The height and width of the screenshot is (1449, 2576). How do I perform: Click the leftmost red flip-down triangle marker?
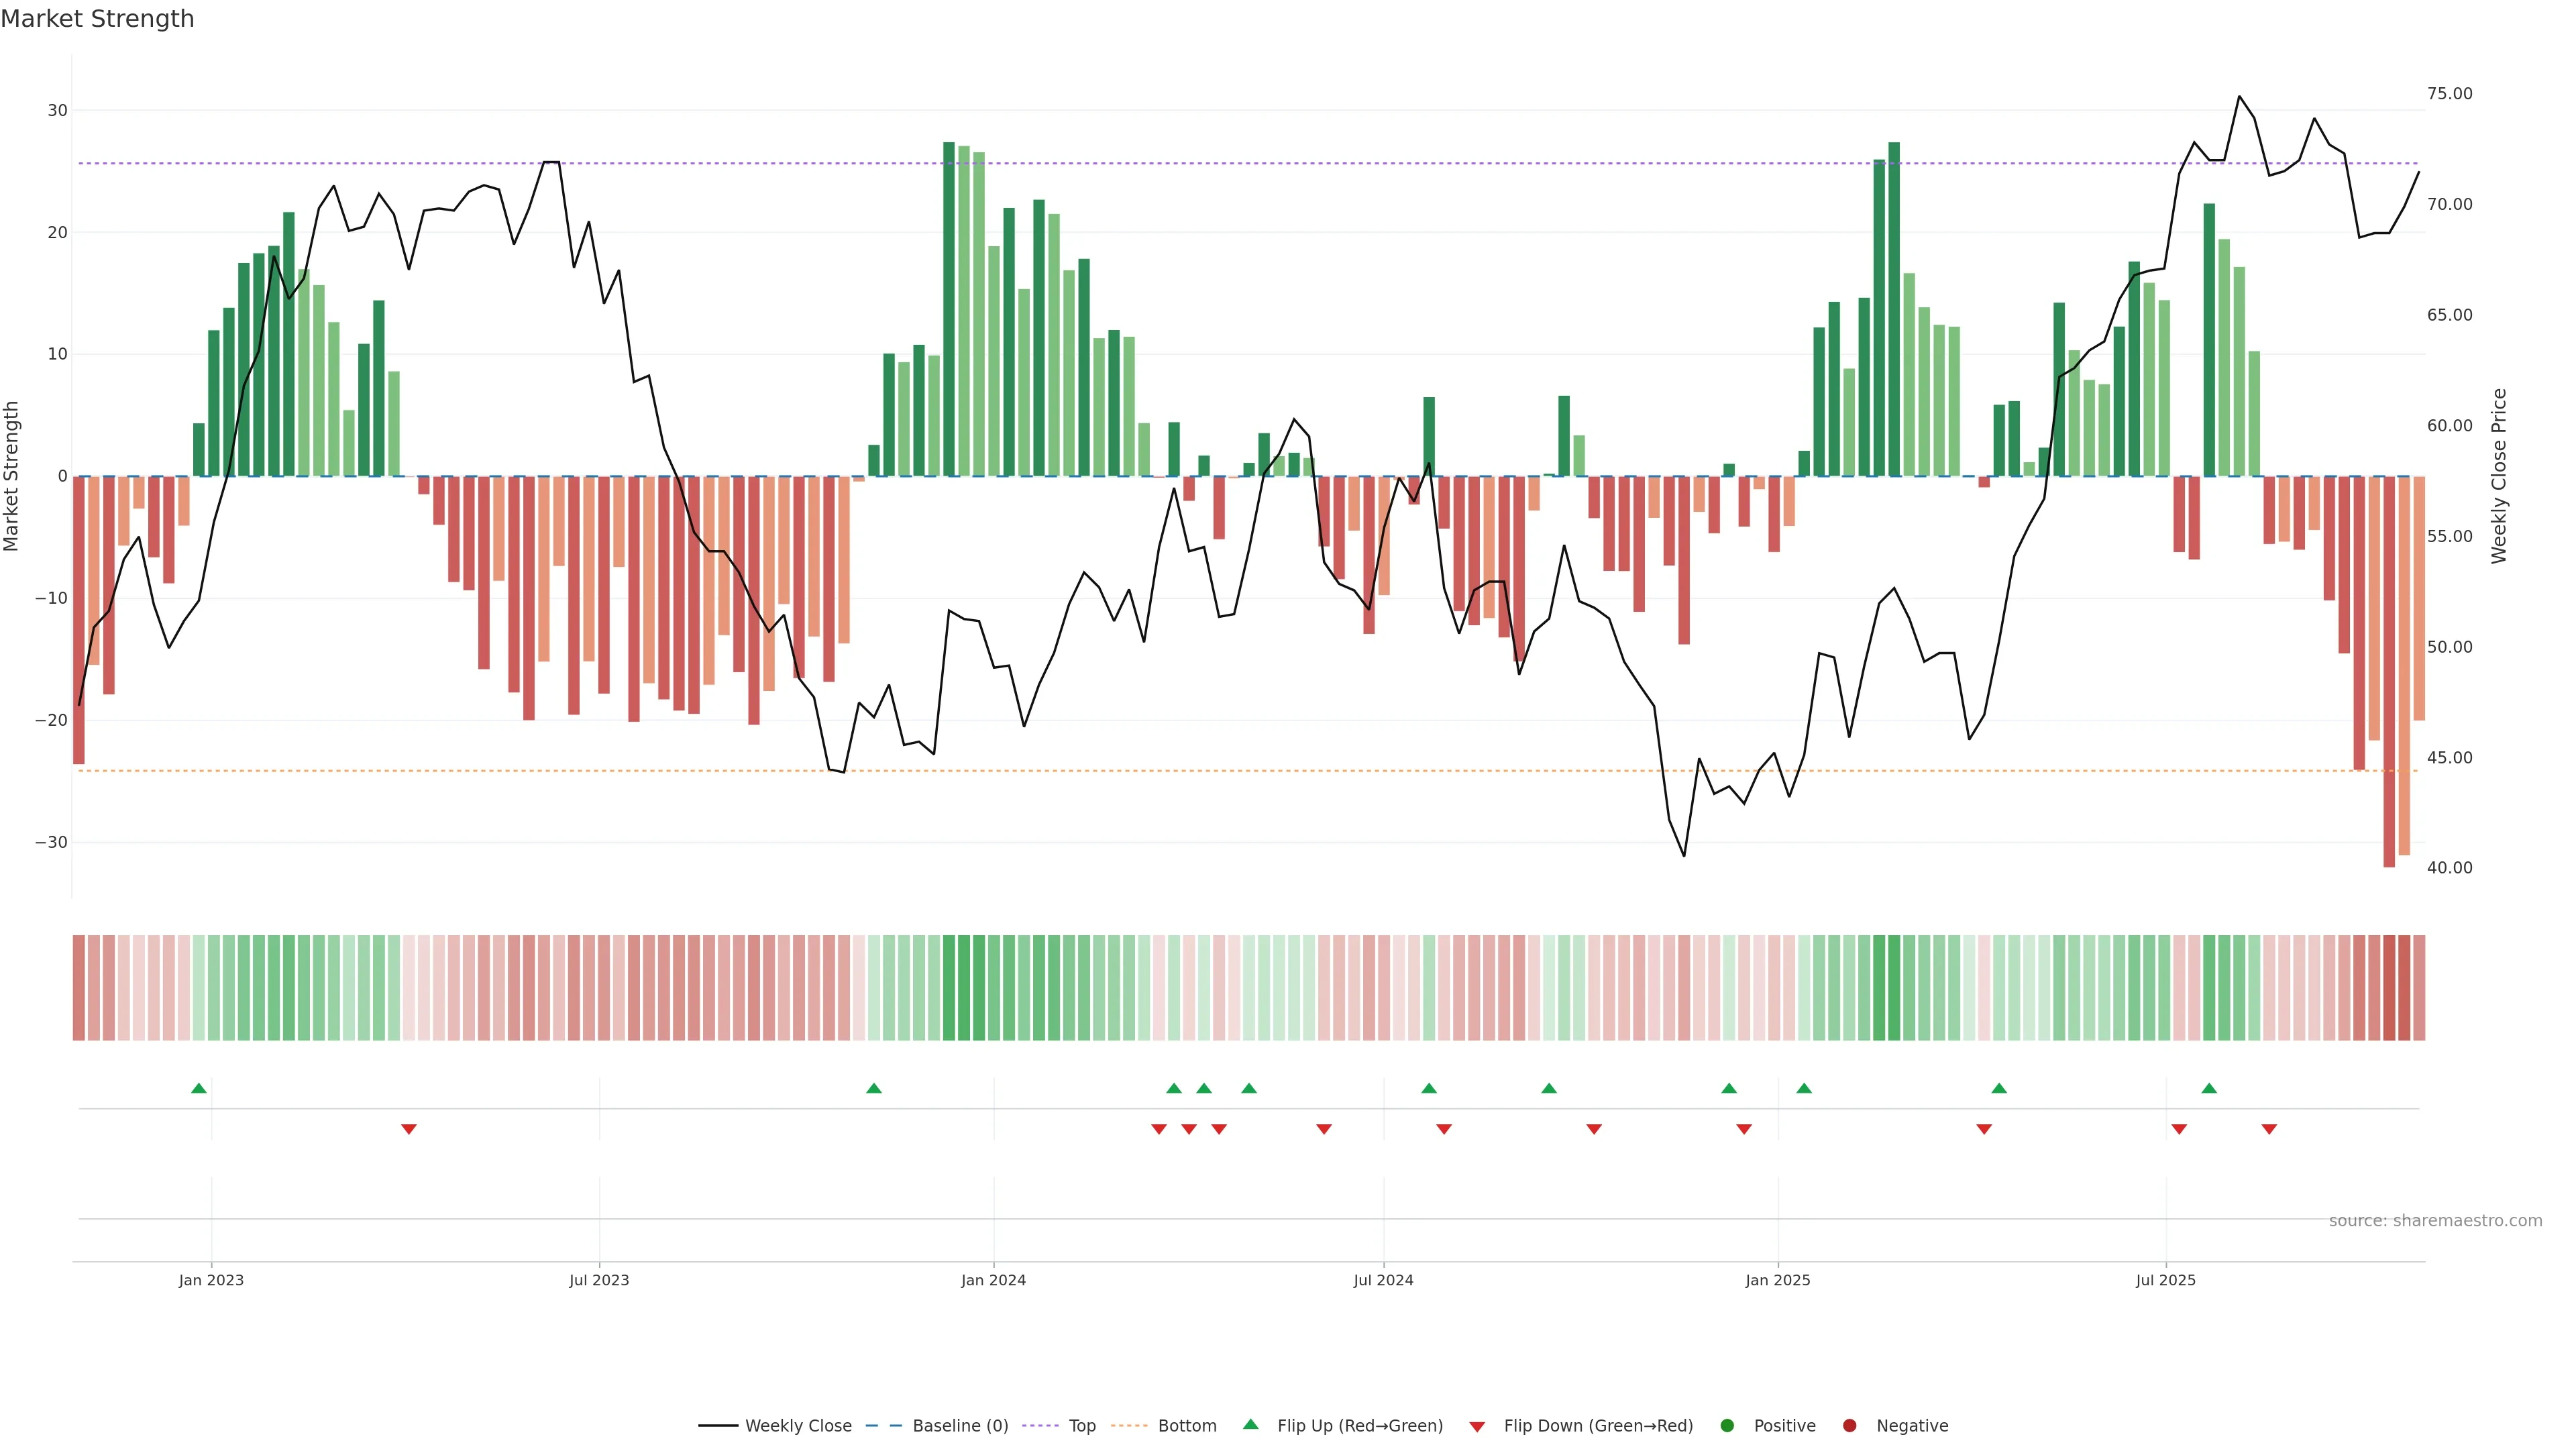(x=408, y=1129)
